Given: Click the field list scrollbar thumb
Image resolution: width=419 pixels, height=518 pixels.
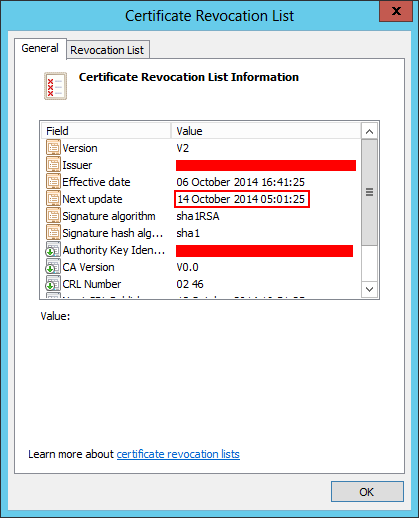Looking at the screenshot, I should point(369,192).
